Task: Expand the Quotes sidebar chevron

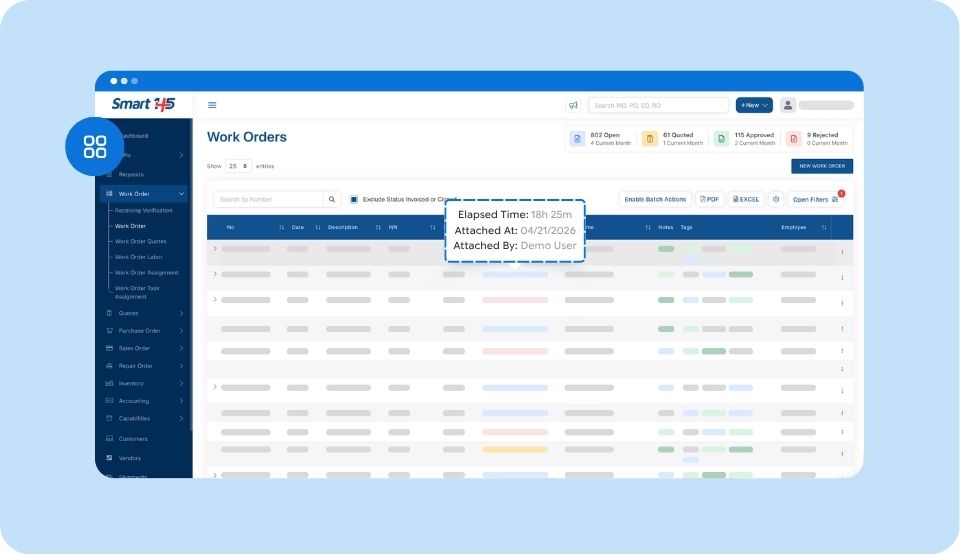Action: click(181, 314)
